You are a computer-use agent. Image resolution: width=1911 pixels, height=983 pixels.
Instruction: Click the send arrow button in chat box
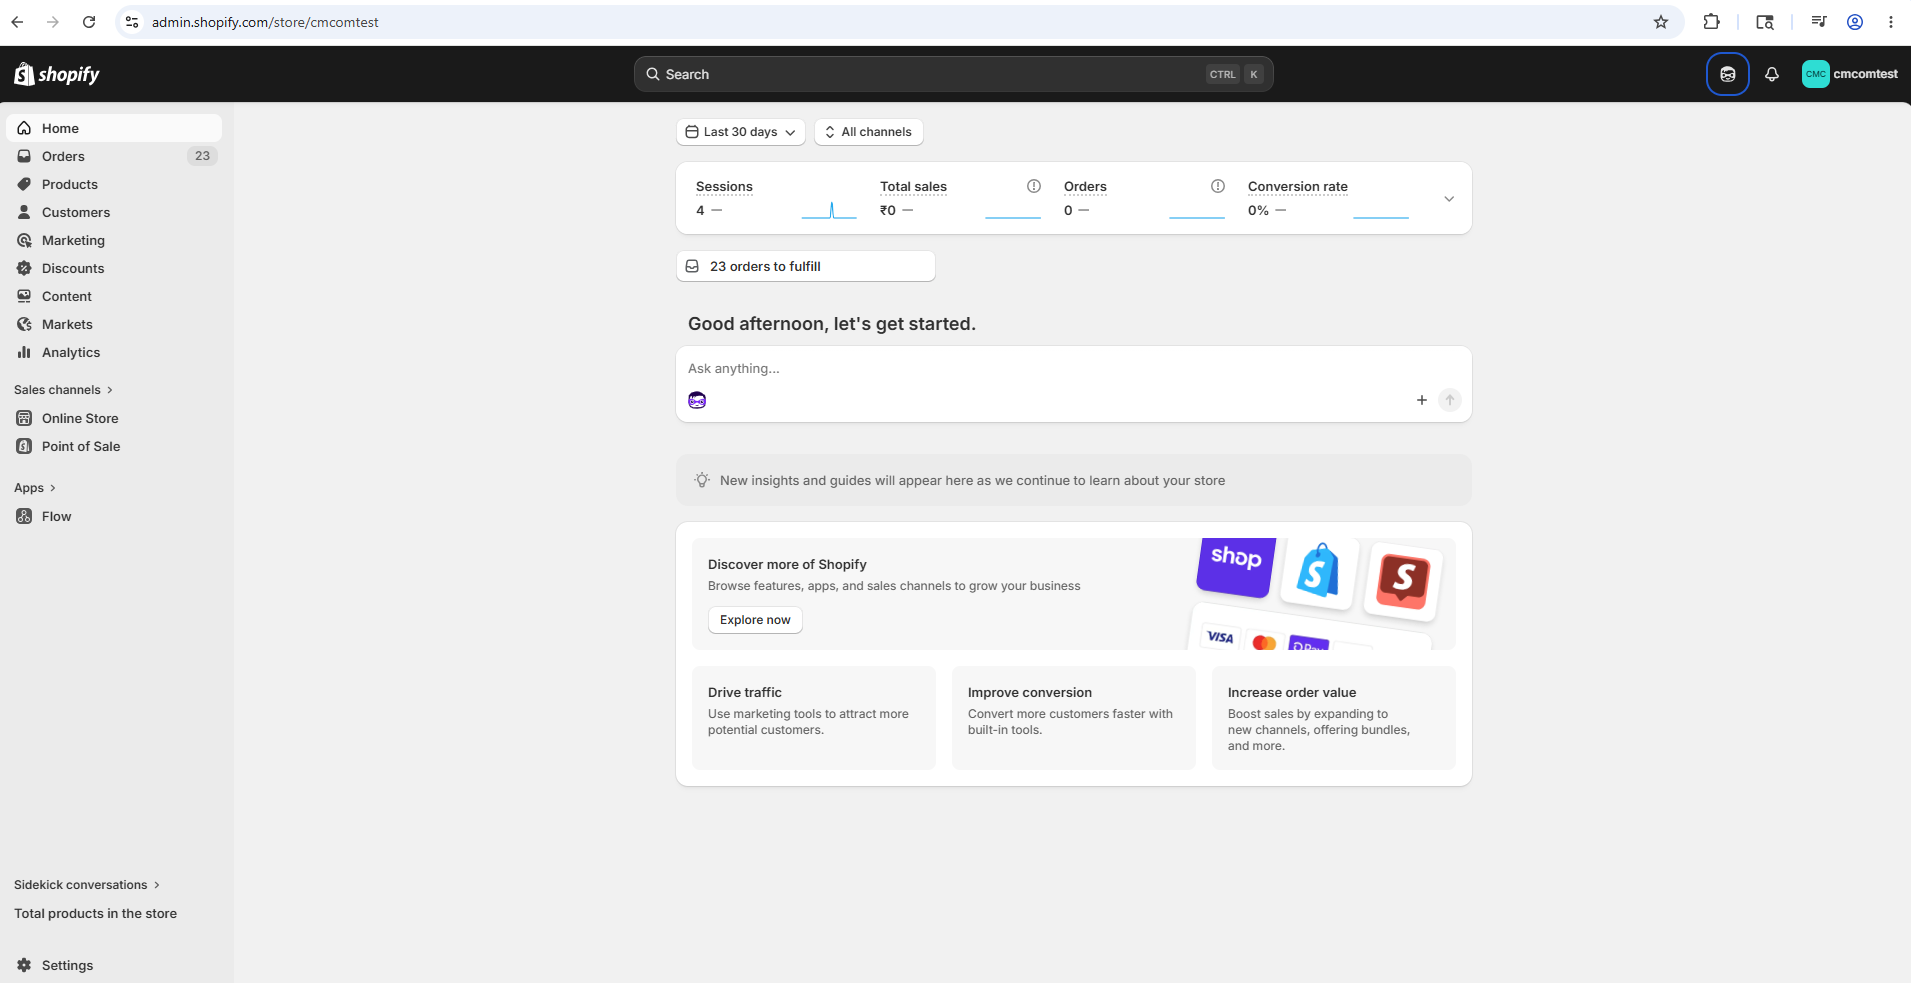tap(1449, 400)
